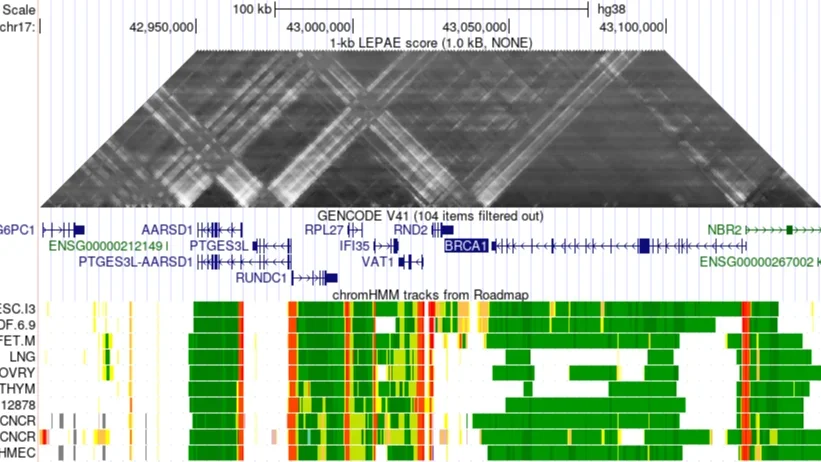Click the 43,000,000 position on the ruler
821x462 pixels.
[318, 27]
